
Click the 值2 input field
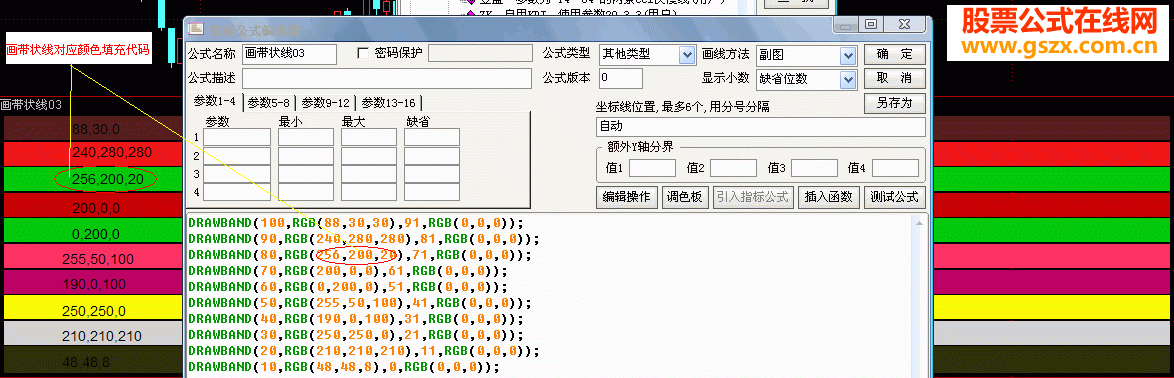pyautogui.click(x=733, y=168)
